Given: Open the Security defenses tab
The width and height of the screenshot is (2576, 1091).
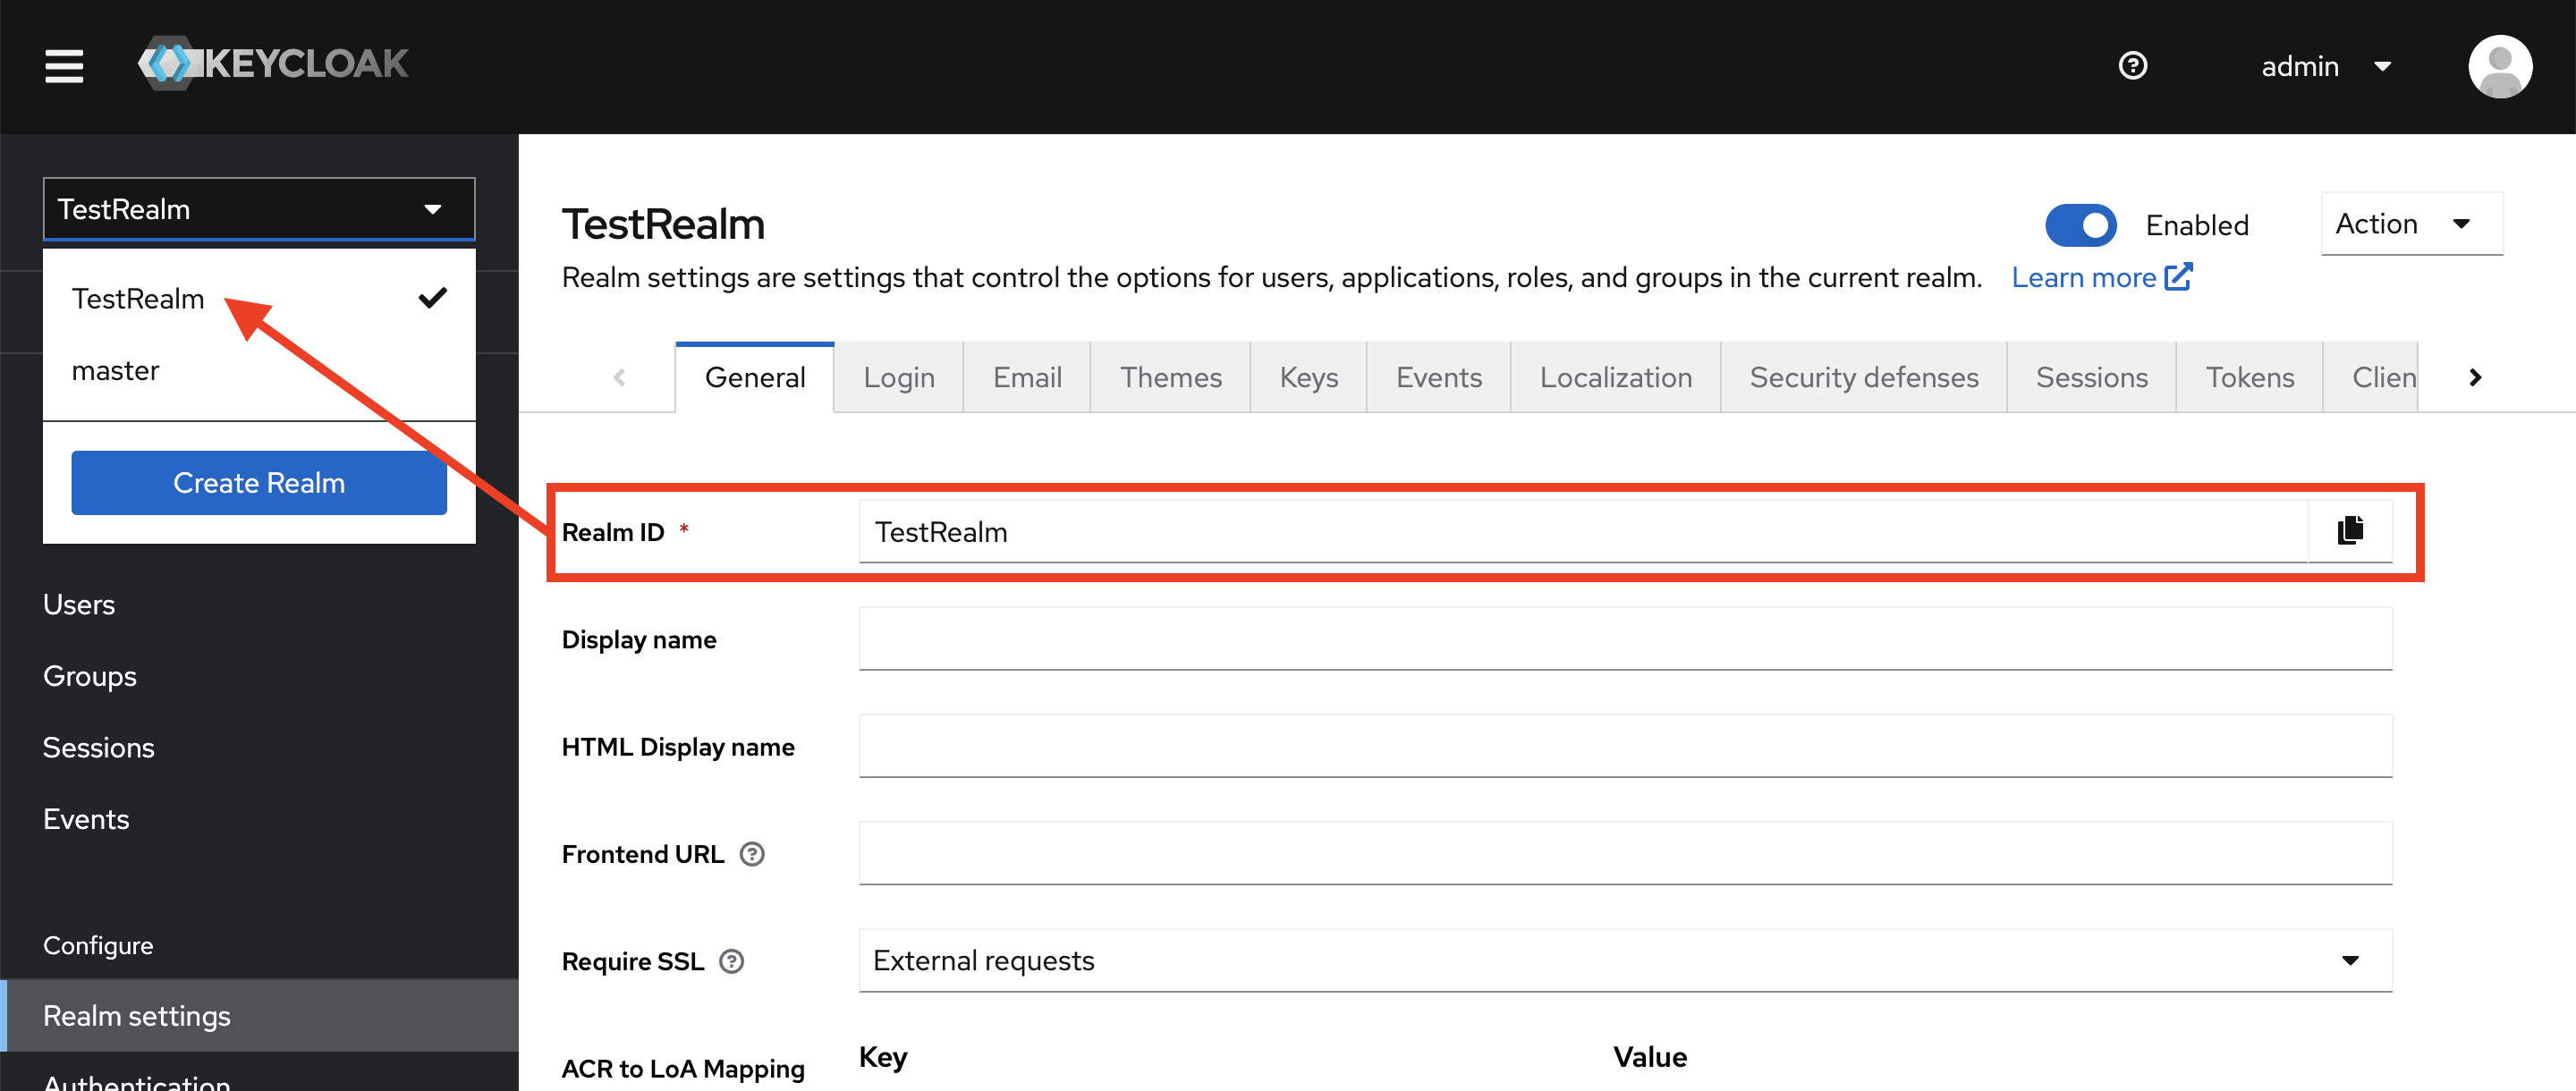Looking at the screenshot, I should 1863,377.
